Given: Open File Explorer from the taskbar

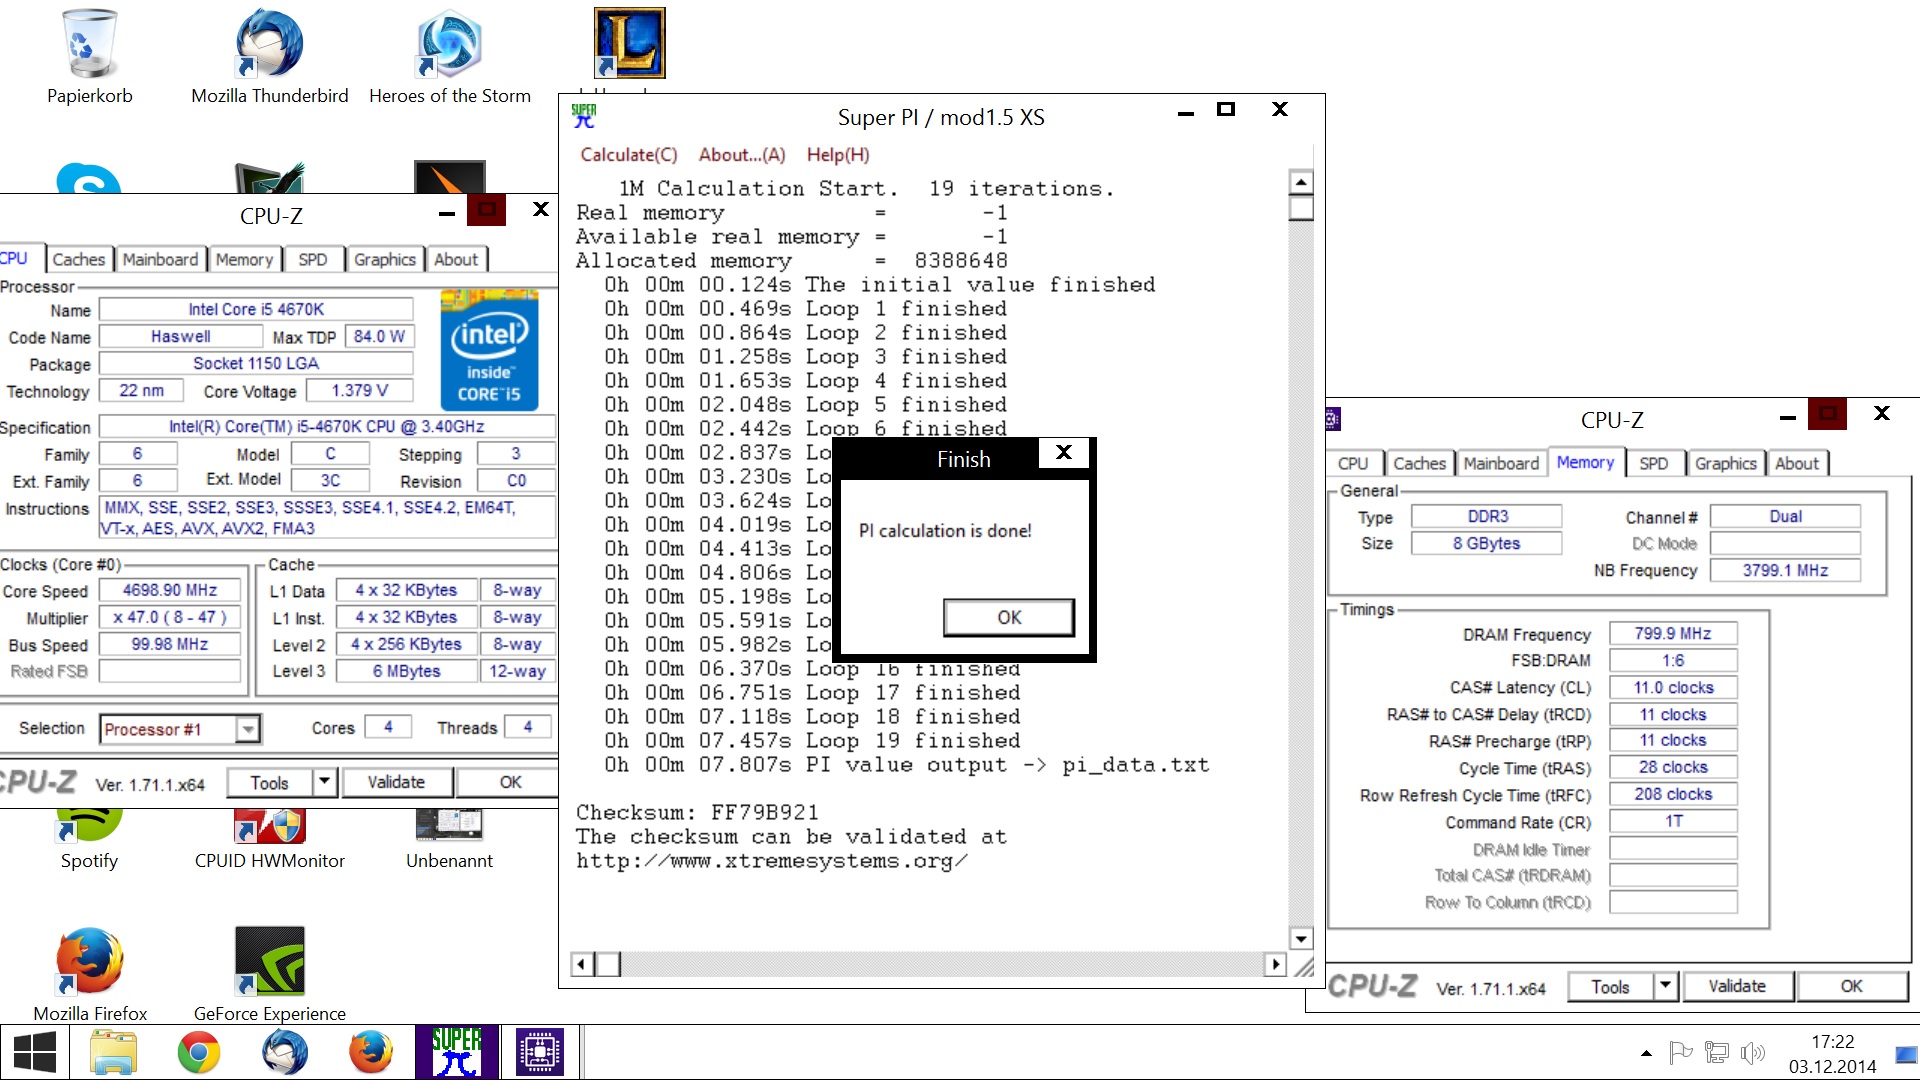Looking at the screenshot, I should click(x=113, y=1052).
